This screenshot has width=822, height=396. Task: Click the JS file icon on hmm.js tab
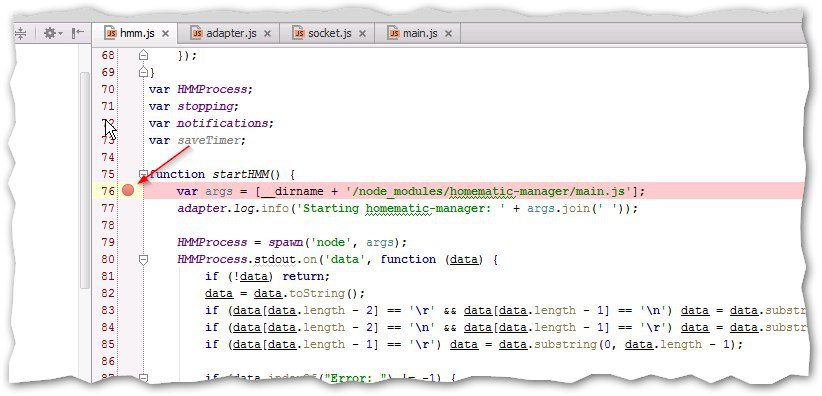[x=111, y=34]
